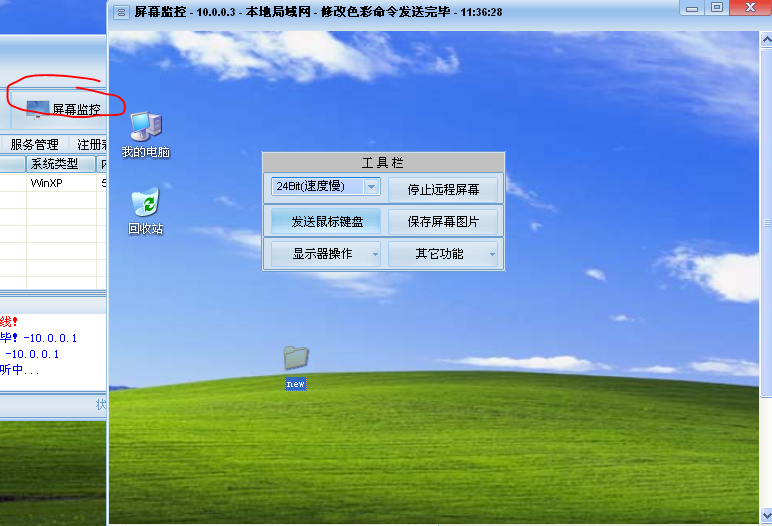Click the log line '-10.0.0.1' first entry
This screenshot has height=526, width=772.
(x=38, y=338)
